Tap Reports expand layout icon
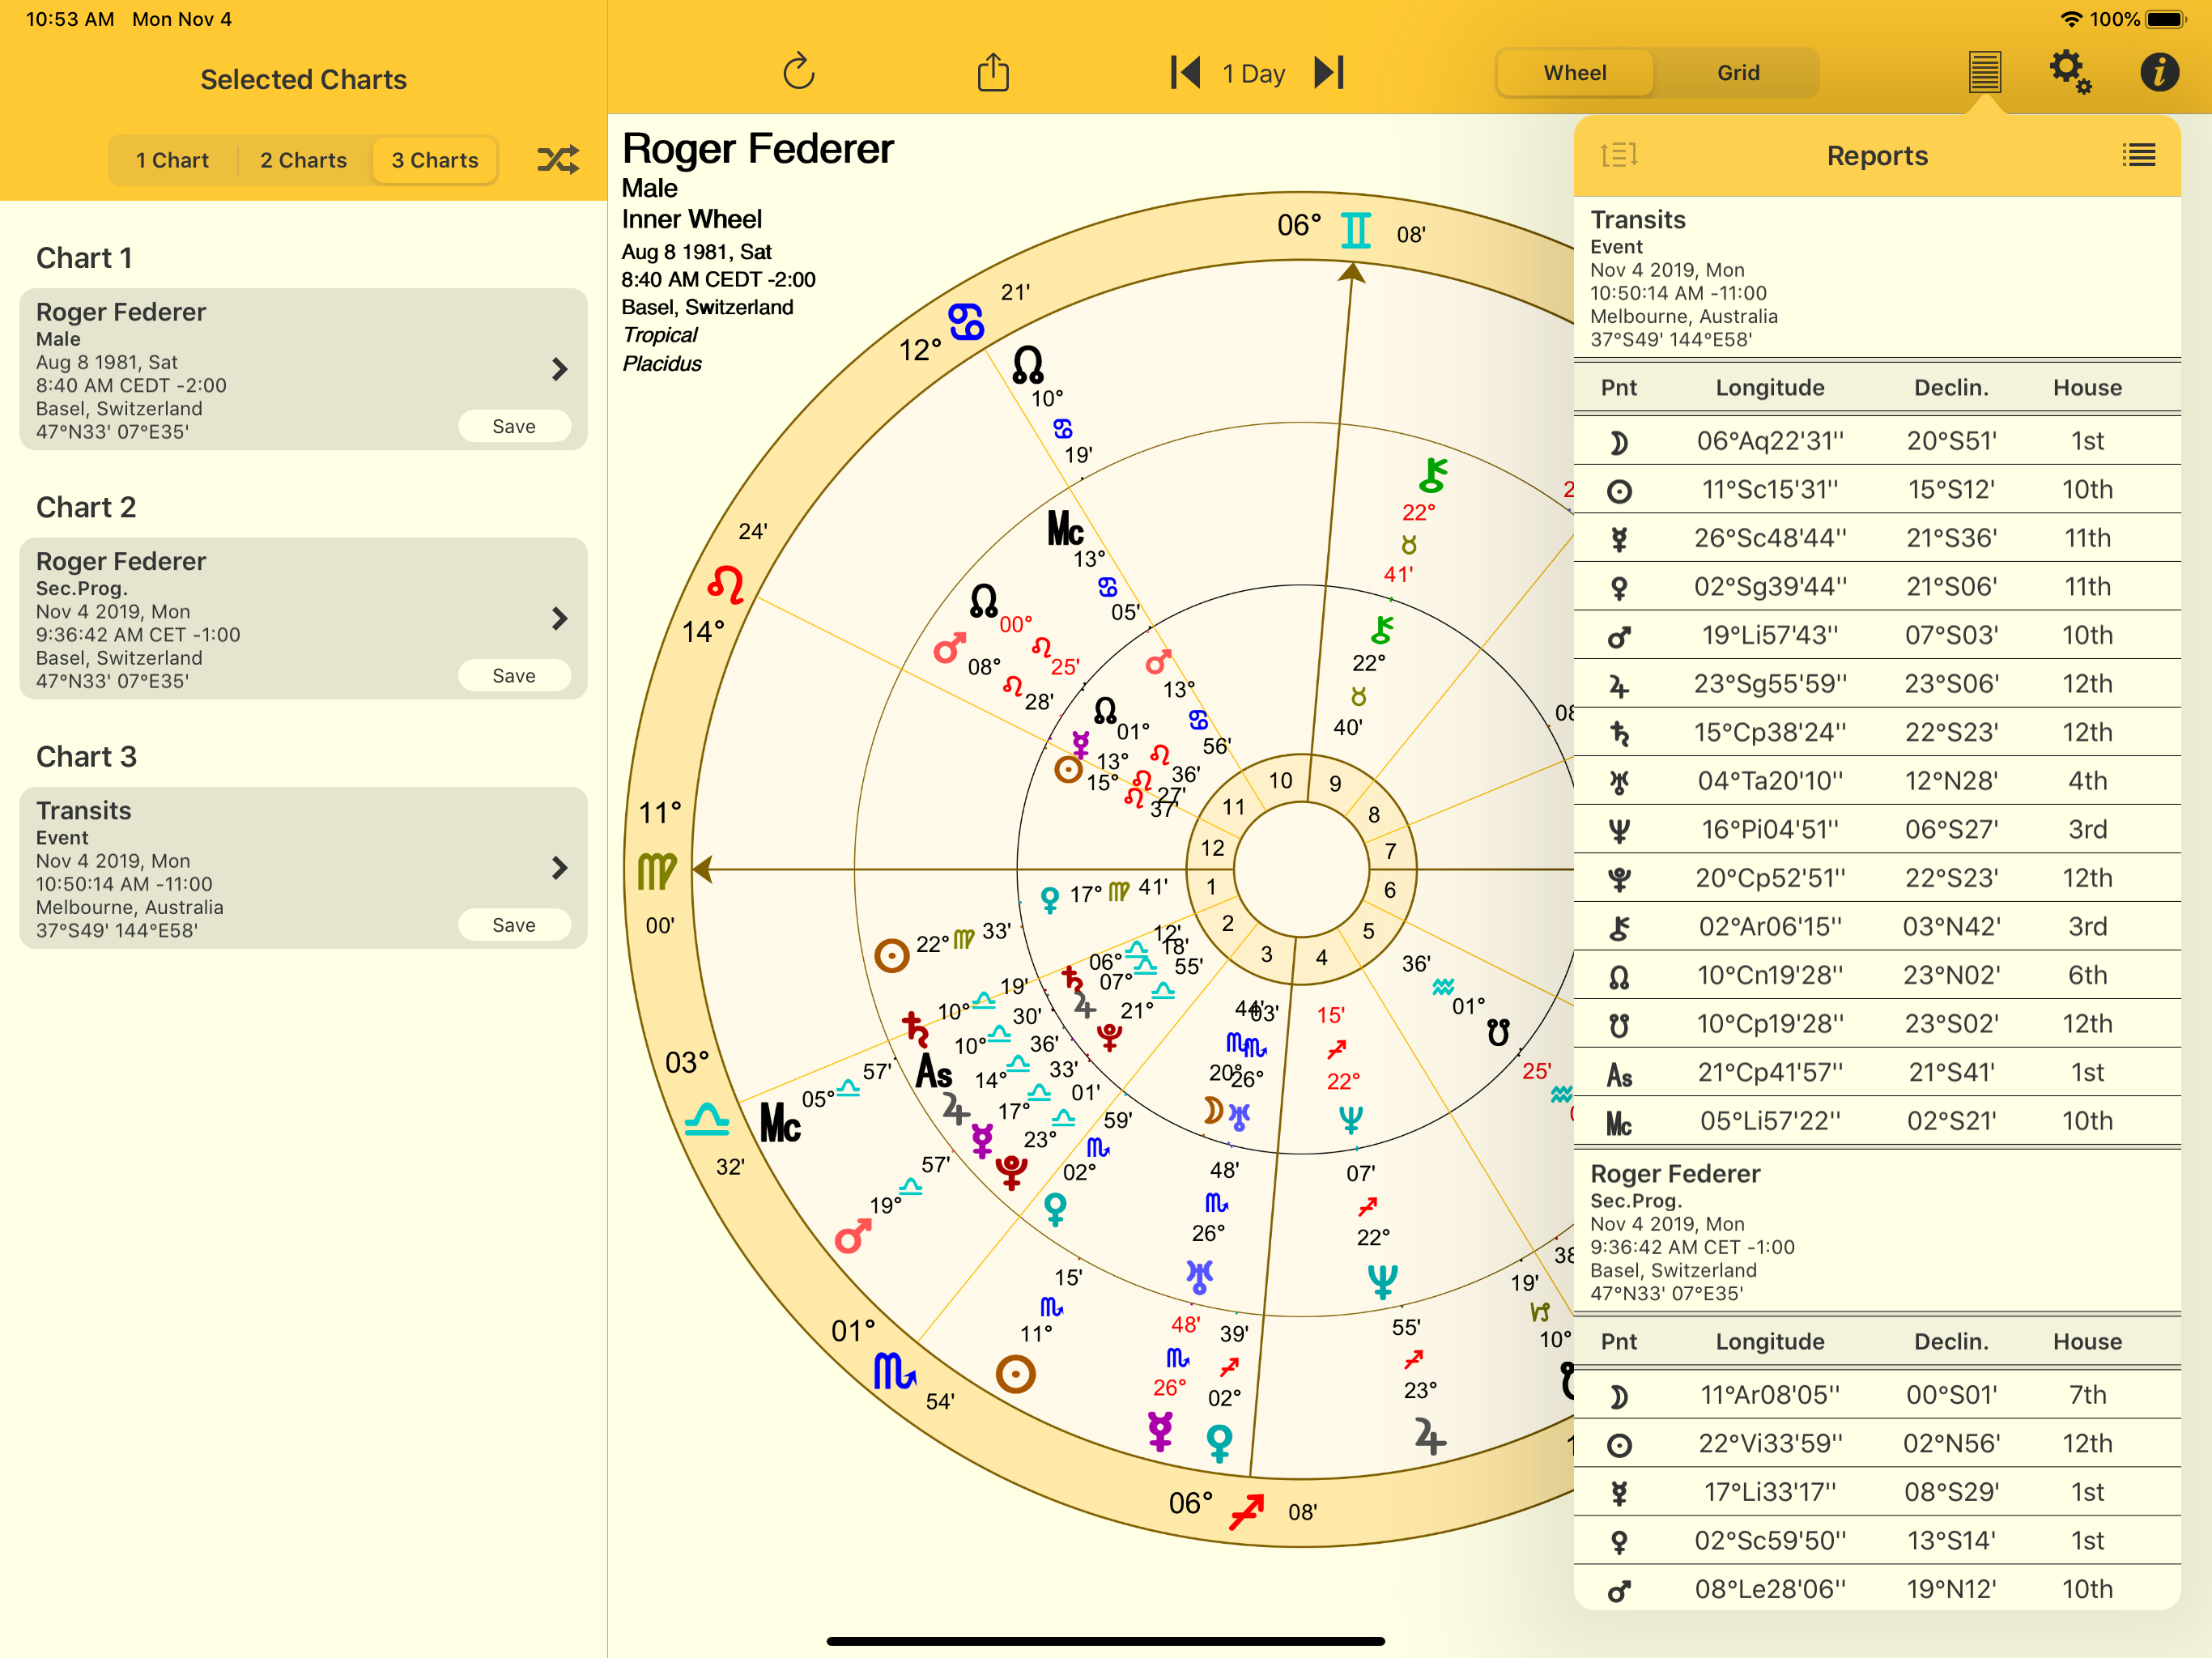Viewport: 2212px width, 1658px height. click(x=1618, y=155)
